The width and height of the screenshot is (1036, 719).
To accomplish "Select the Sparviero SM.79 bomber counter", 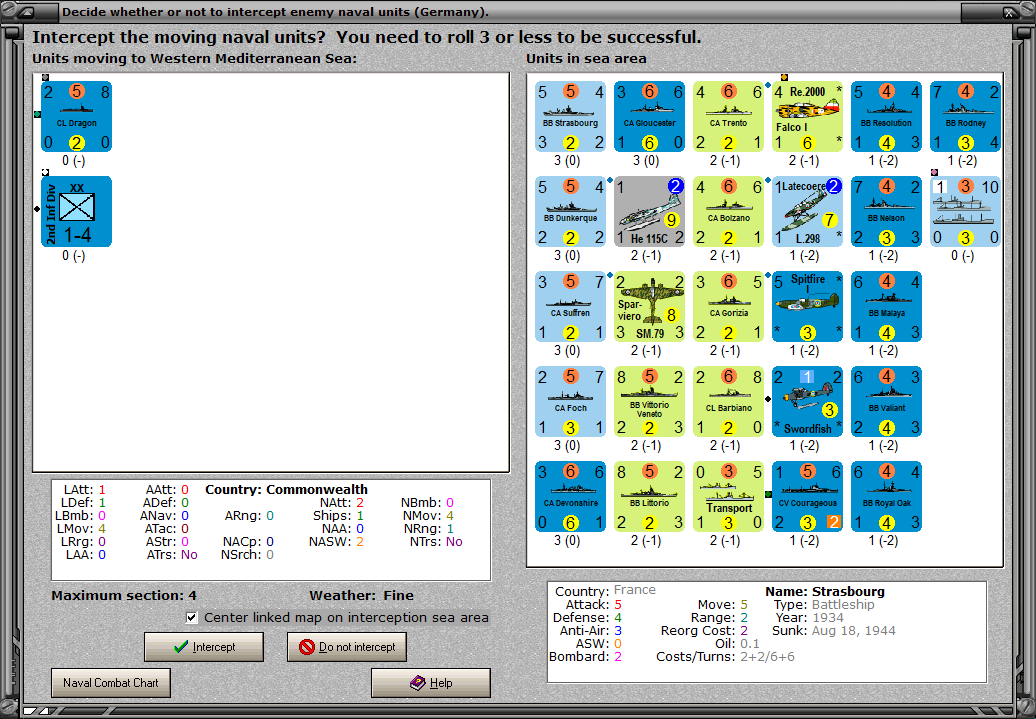I will (649, 306).
